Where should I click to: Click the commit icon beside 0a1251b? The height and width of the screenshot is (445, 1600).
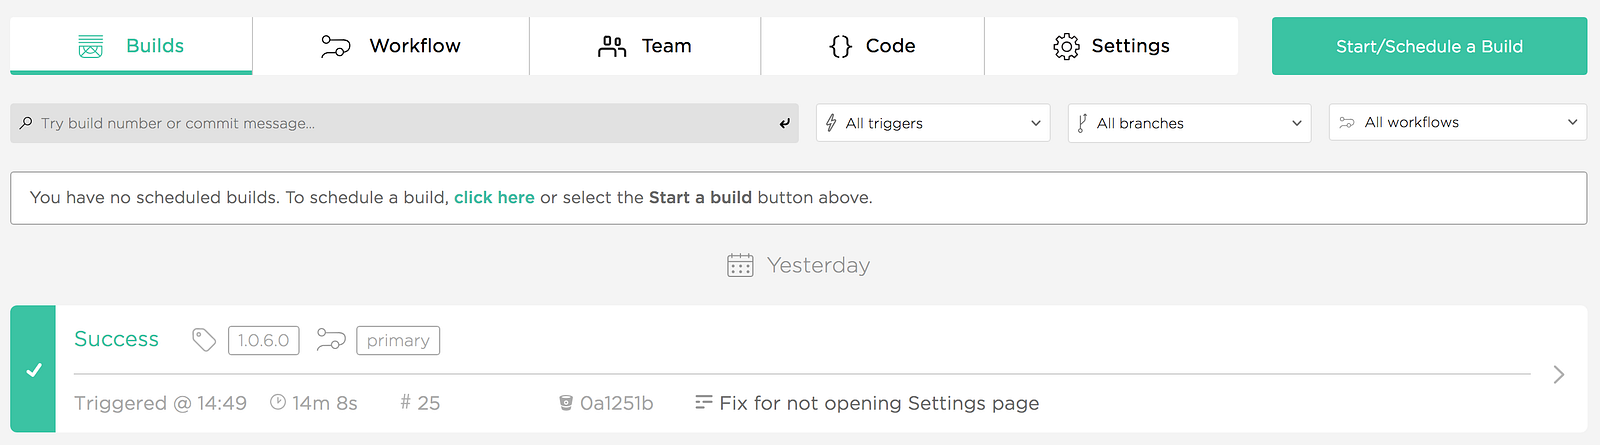pyautogui.click(x=566, y=403)
